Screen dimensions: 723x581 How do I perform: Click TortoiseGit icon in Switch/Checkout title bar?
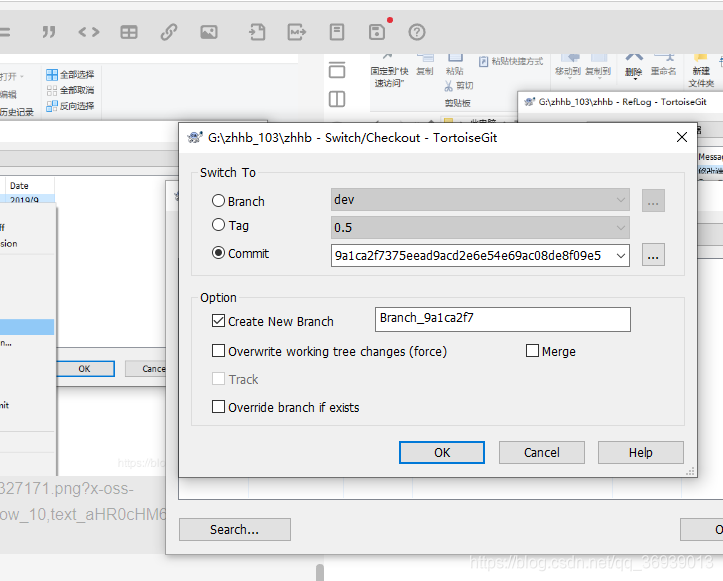click(x=195, y=137)
